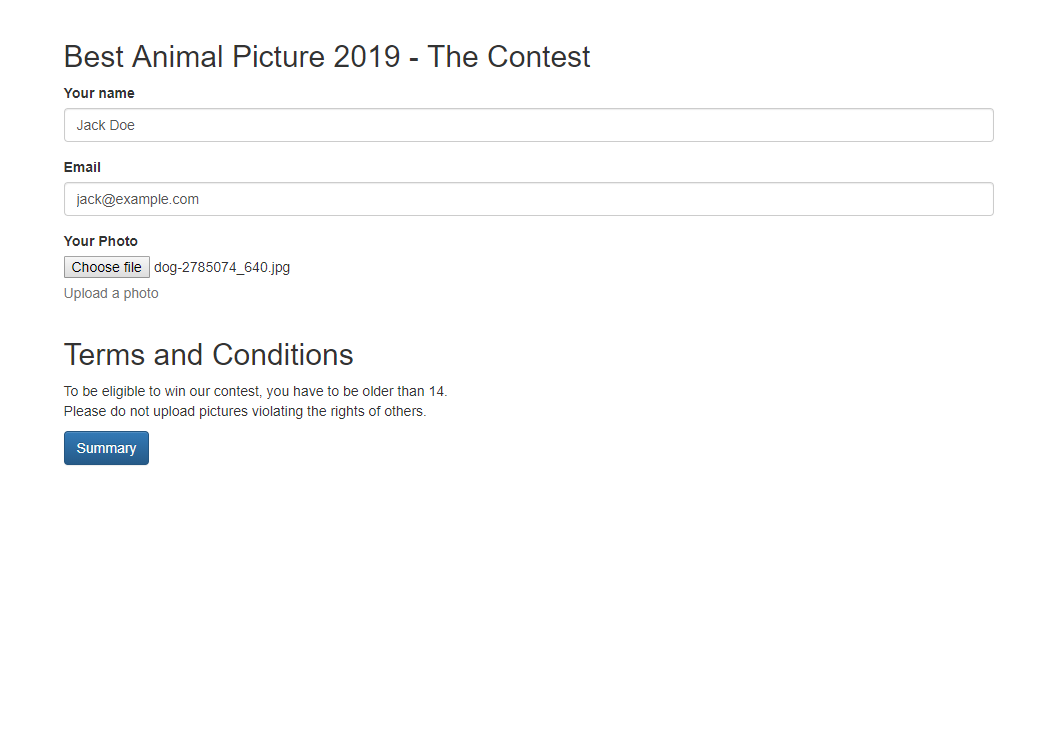Click the 'jack@example.com' placeholder text
Screen dimensions: 1040x744
[x=138, y=199]
